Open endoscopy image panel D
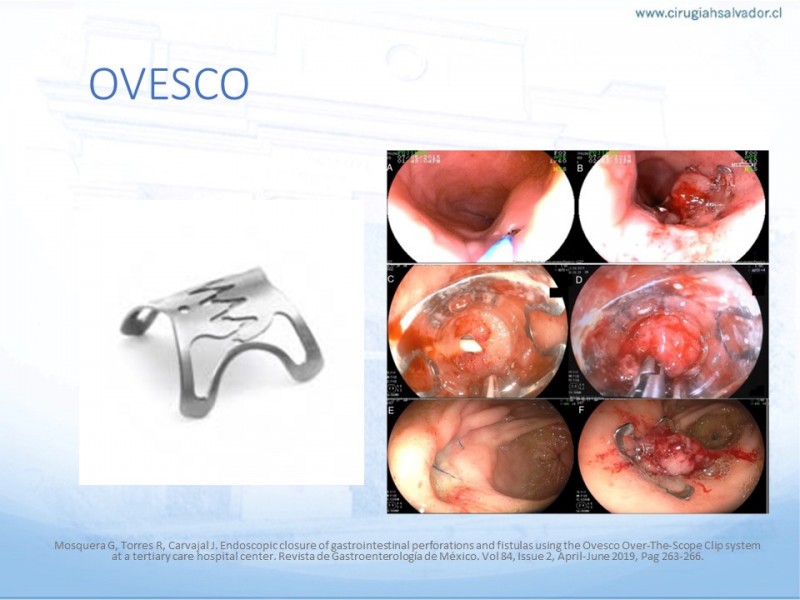The width and height of the screenshot is (800, 600). click(668, 331)
